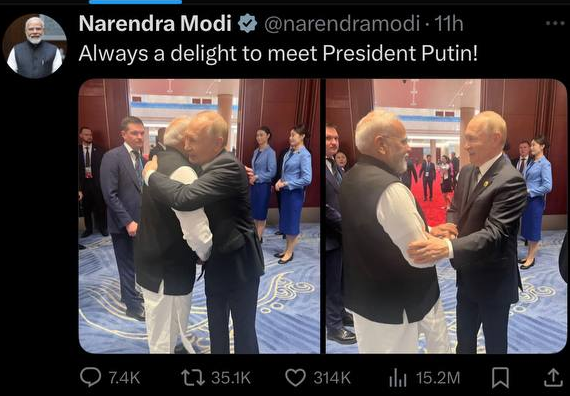Click the blue verified badge

[x=248, y=24]
